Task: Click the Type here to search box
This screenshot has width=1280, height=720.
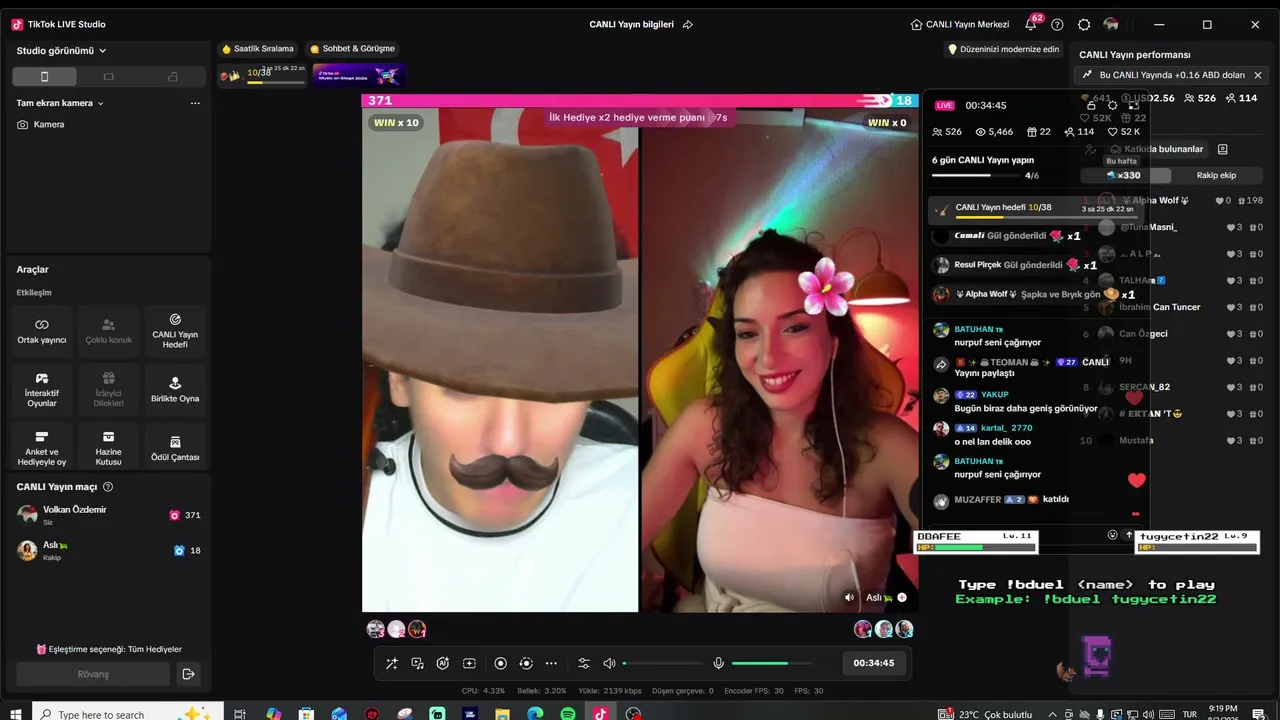Action: 128,714
